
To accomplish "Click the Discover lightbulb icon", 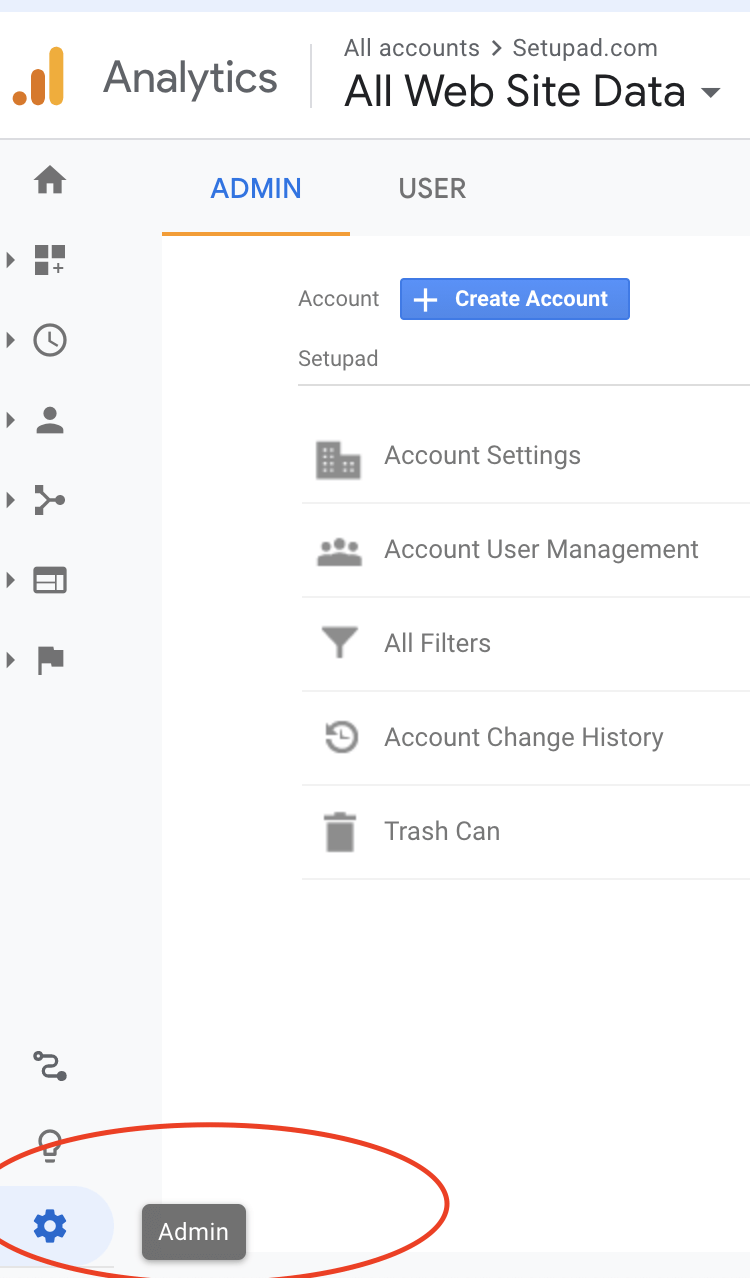I will (x=49, y=1147).
